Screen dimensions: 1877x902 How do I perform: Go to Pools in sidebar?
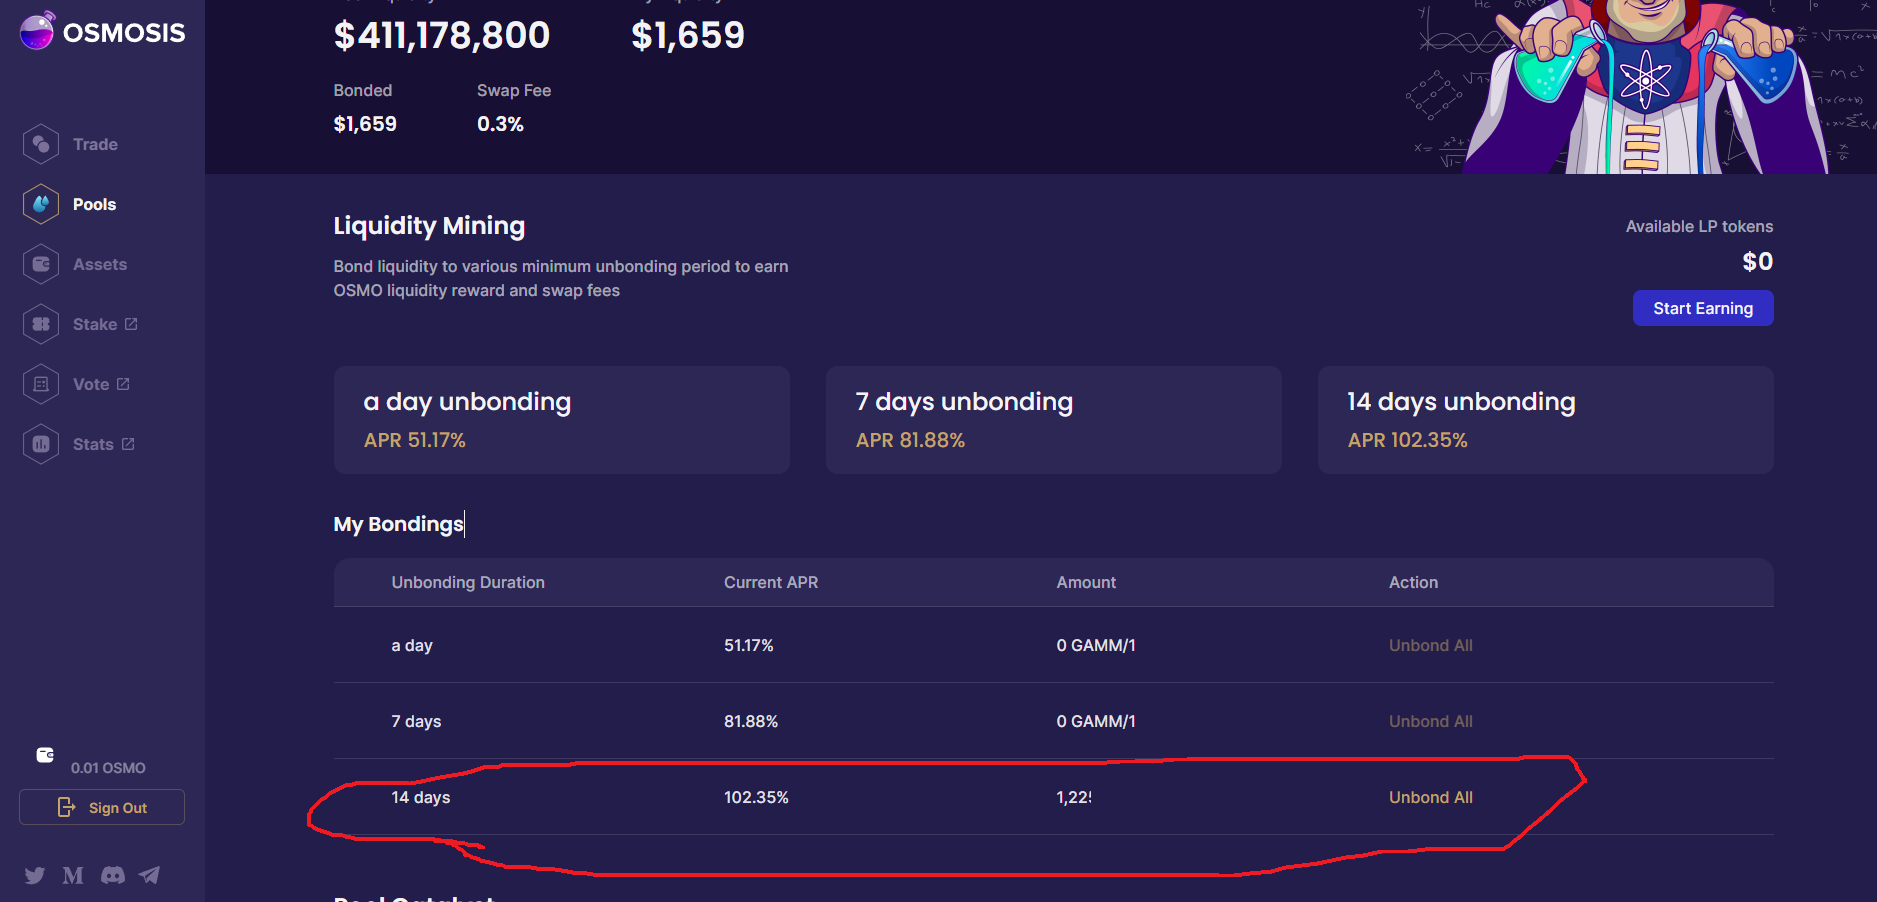(x=94, y=204)
